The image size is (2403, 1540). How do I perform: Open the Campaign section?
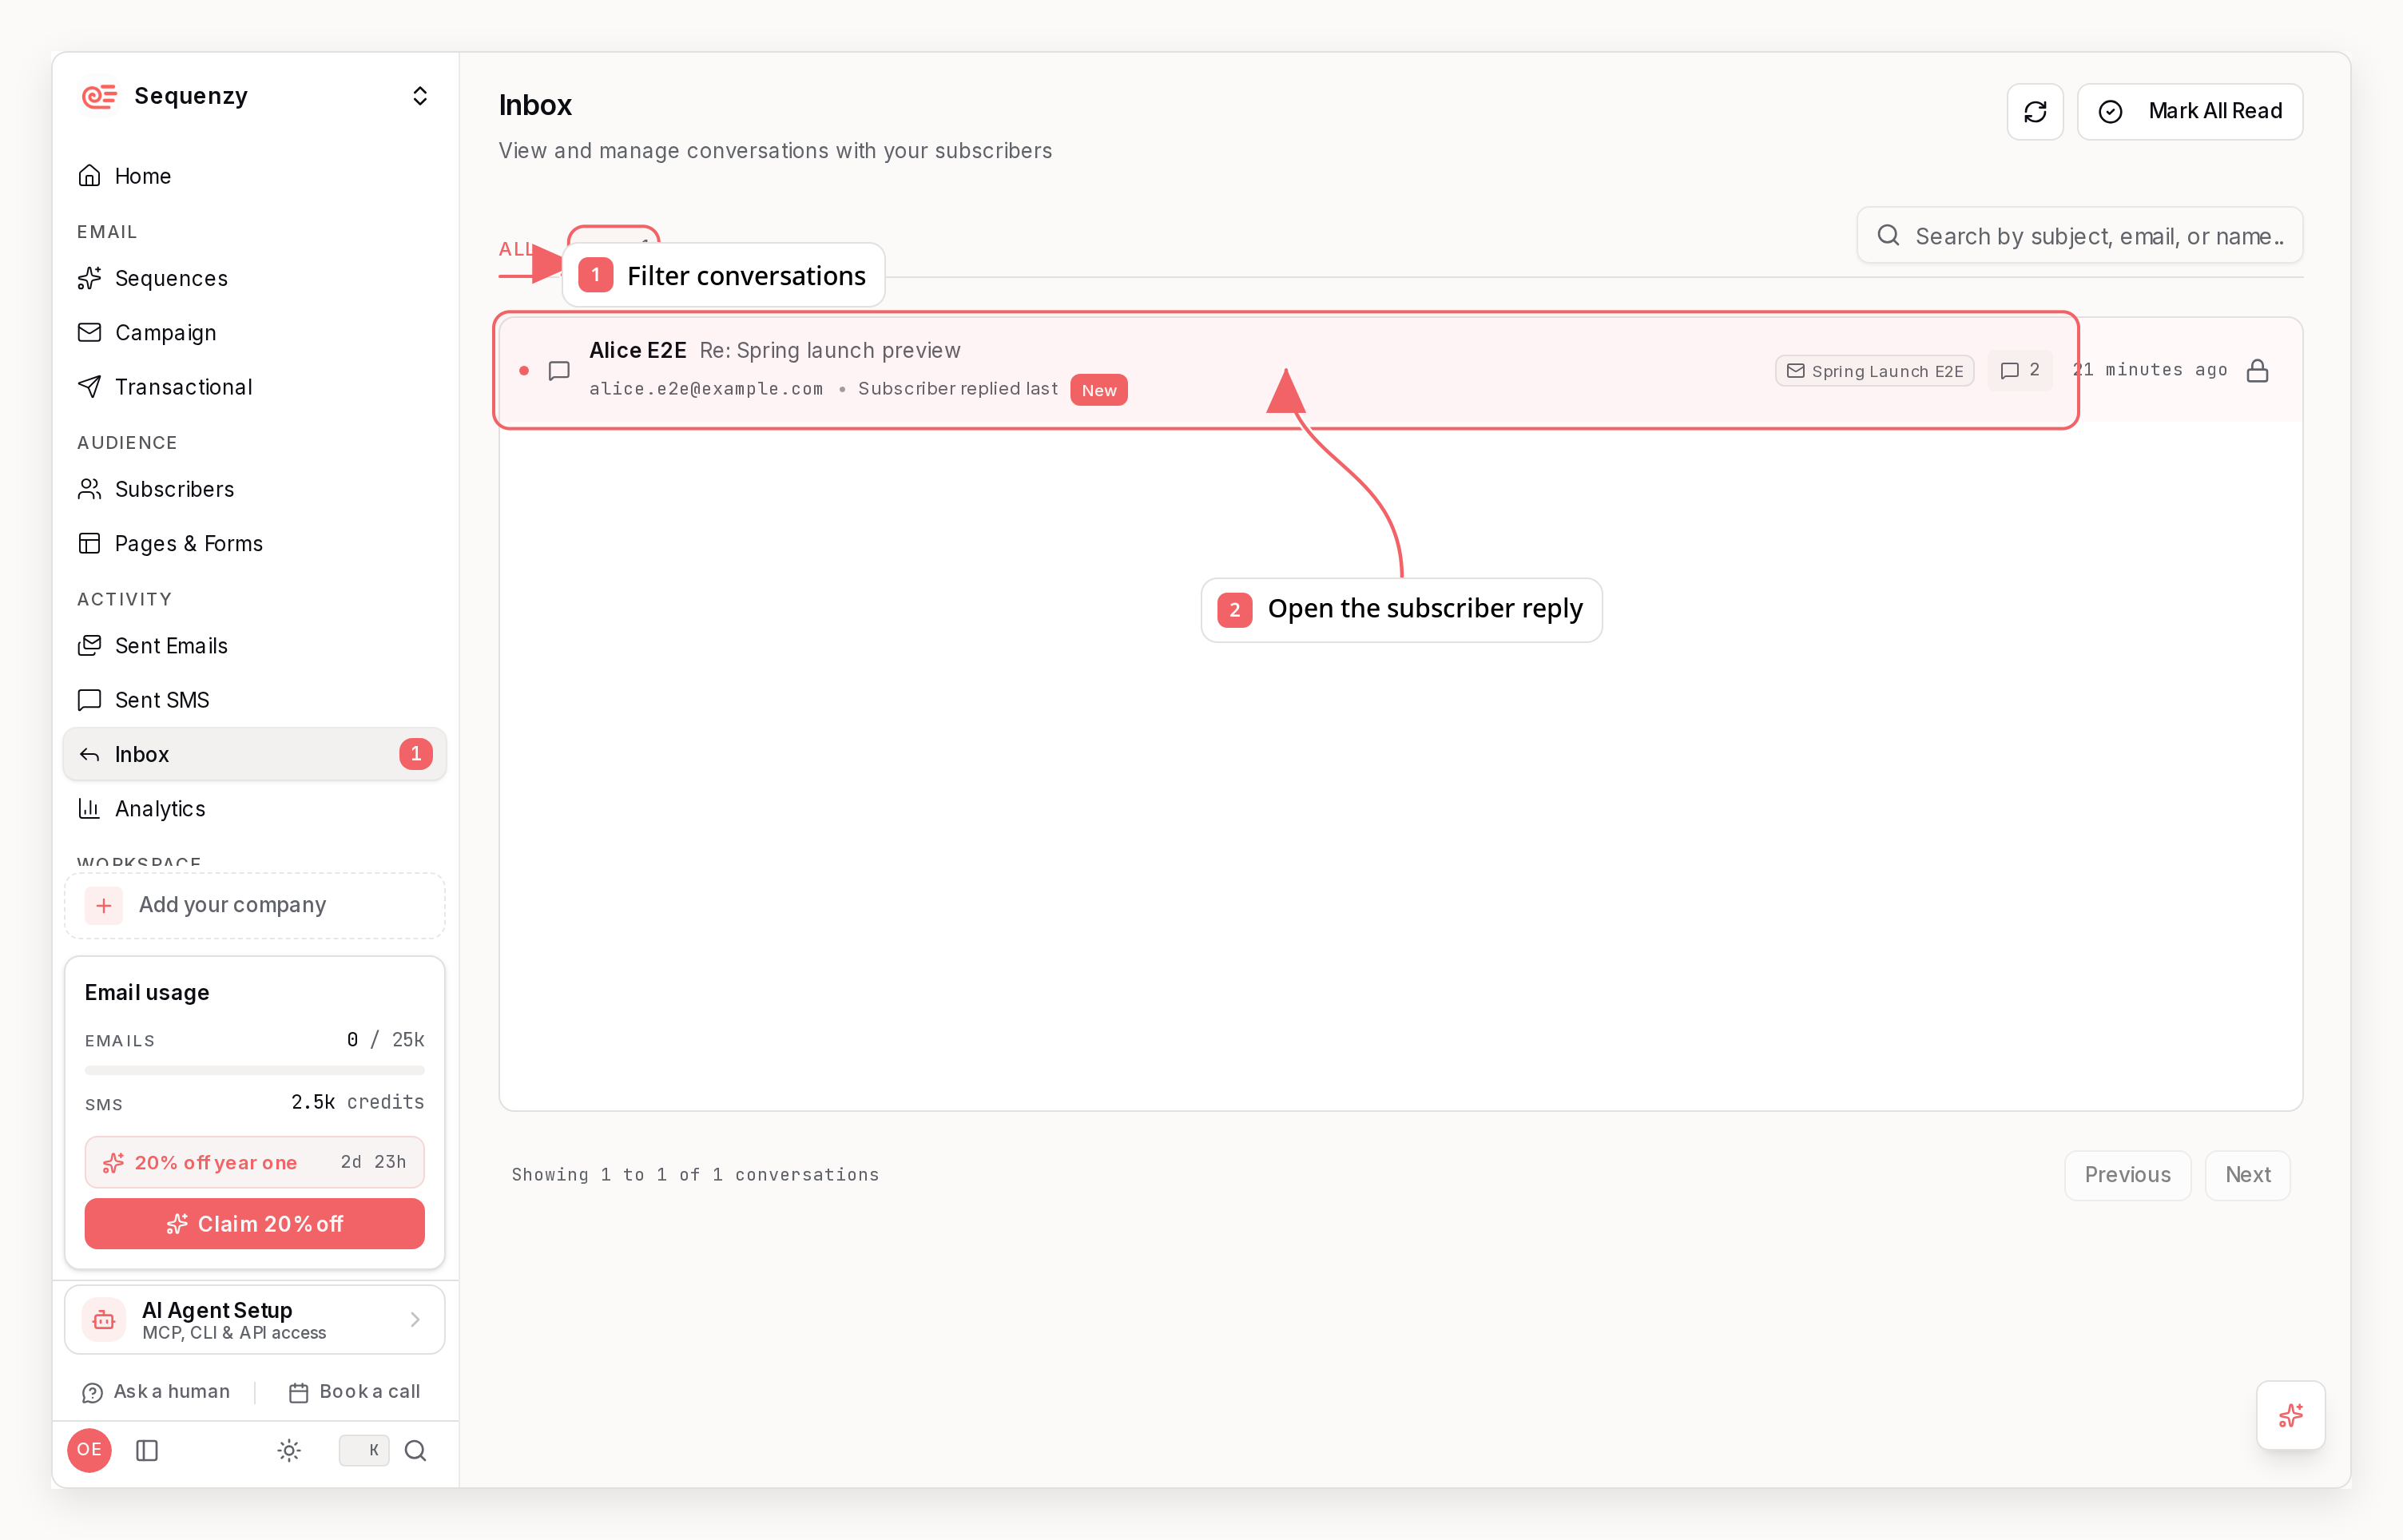[254, 332]
